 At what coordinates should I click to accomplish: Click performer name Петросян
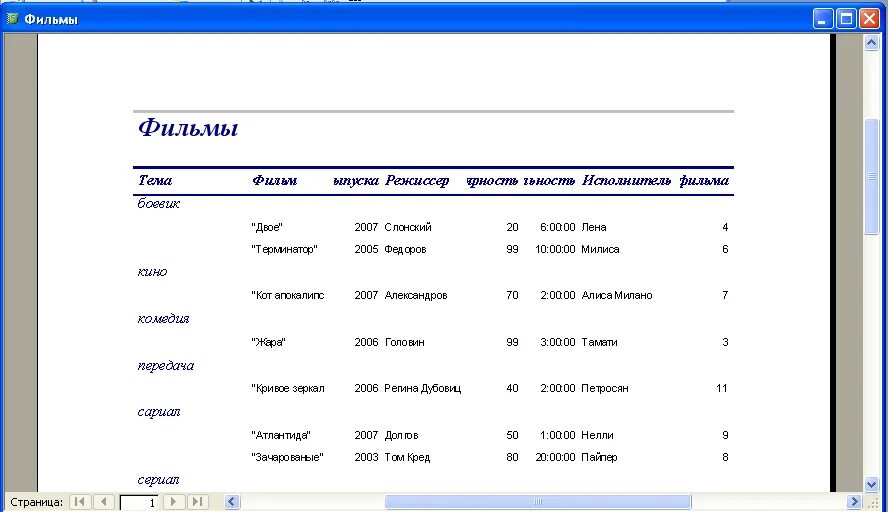coord(605,389)
